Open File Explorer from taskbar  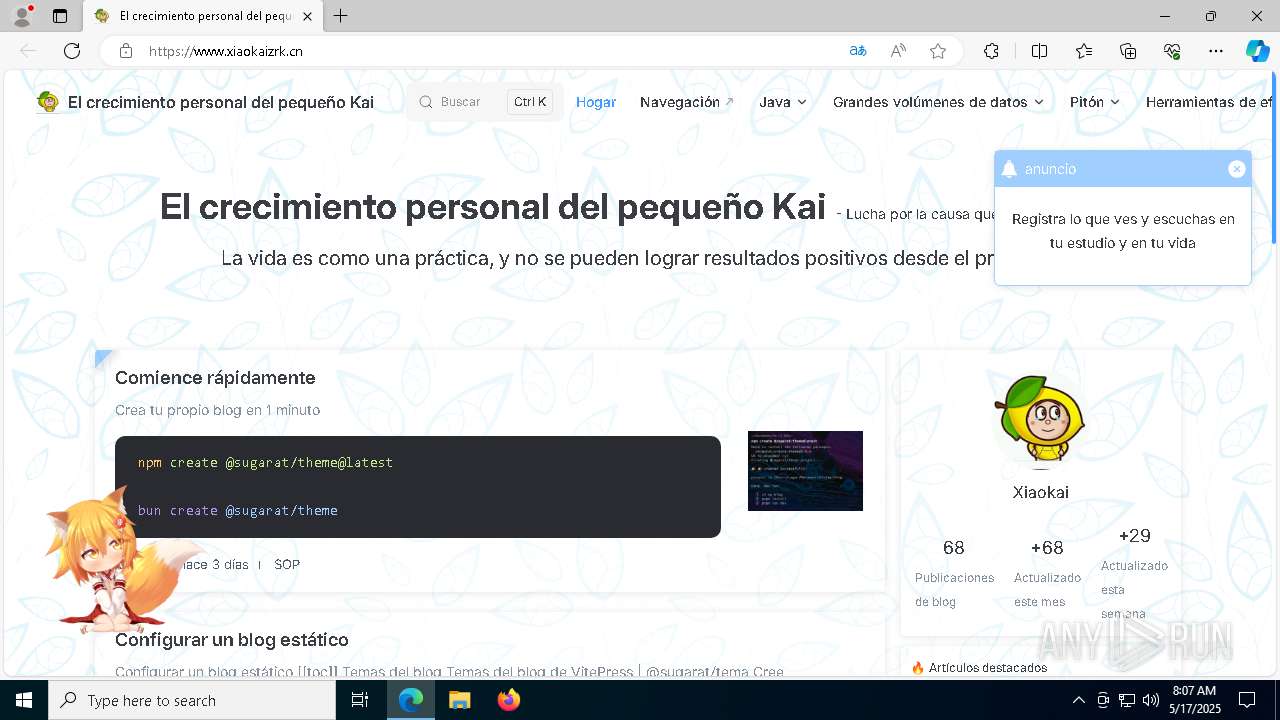tap(459, 700)
